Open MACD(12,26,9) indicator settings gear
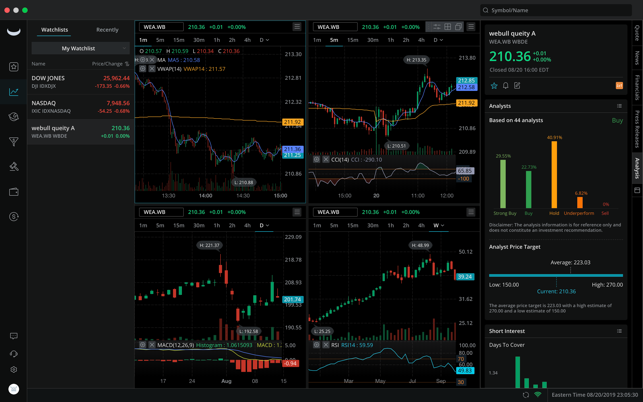Viewport: 643px width, 402px height. pos(142,345)
